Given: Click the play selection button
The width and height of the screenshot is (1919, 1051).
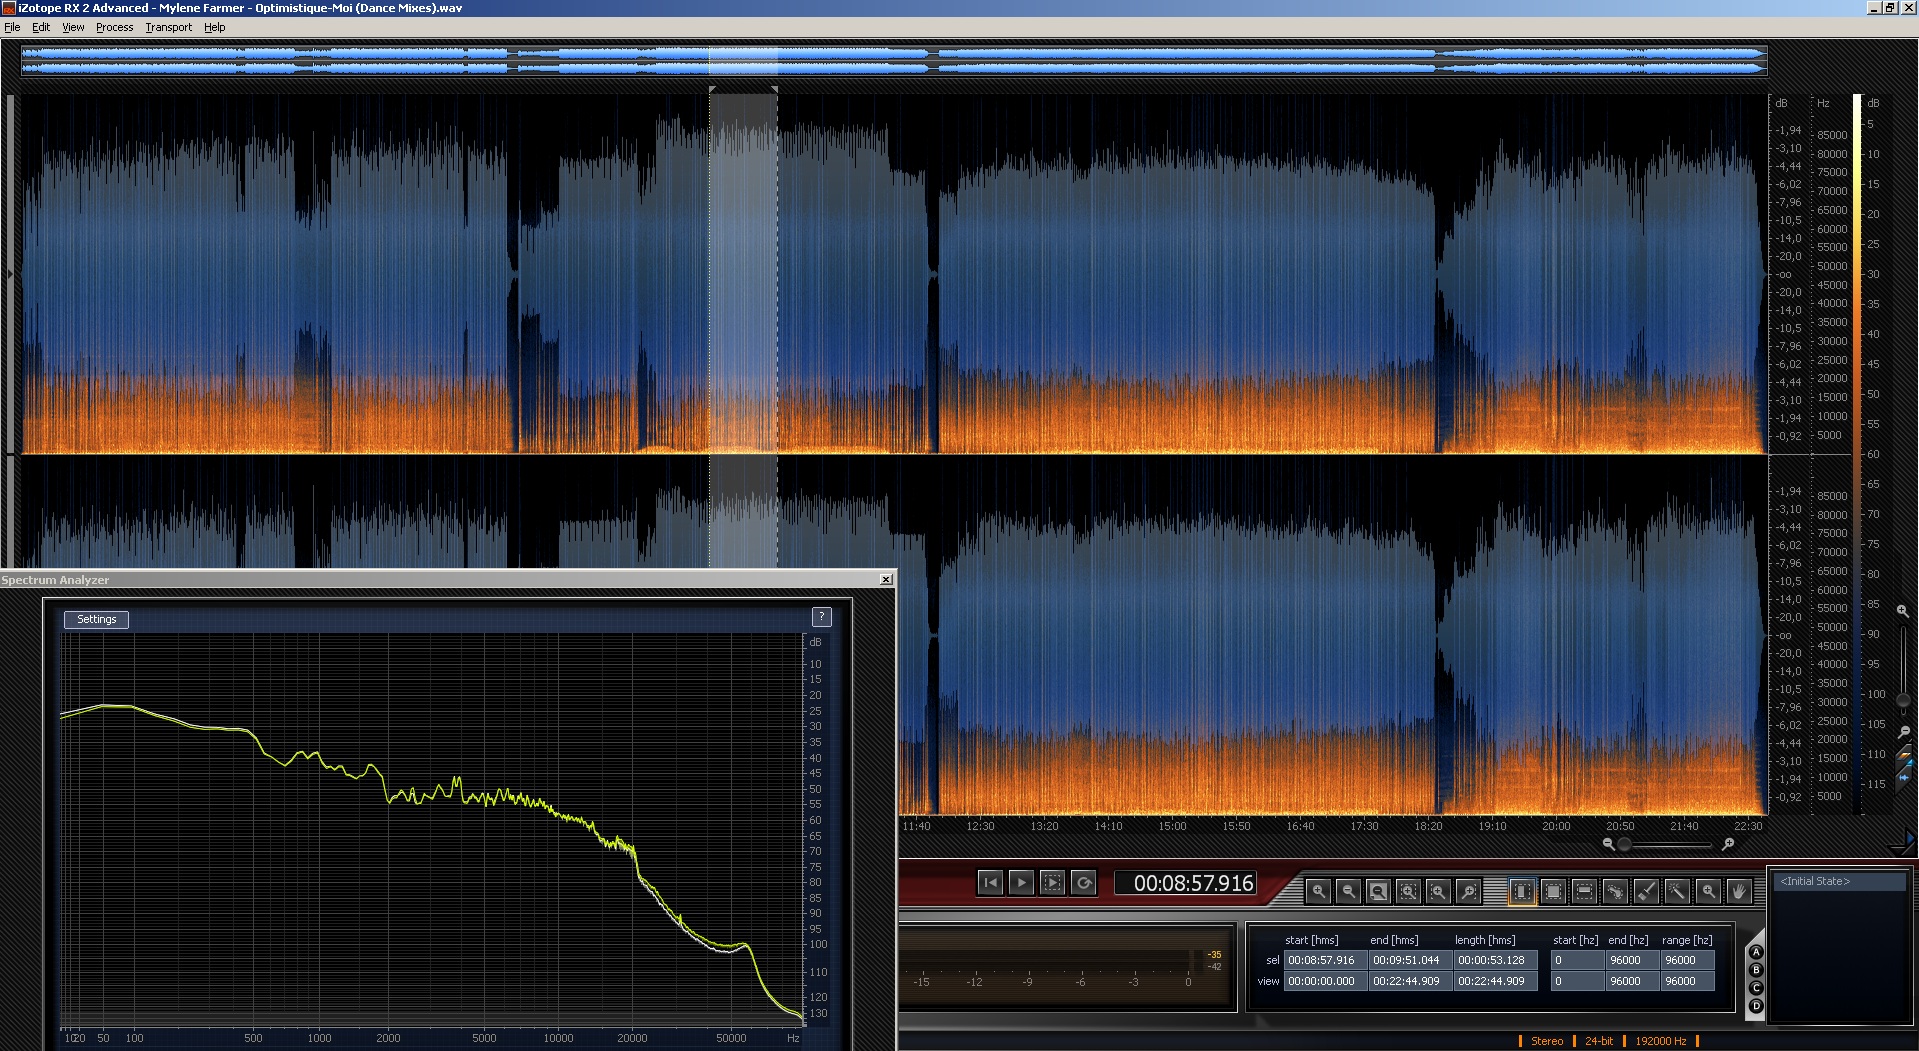Looking at the screenshot, I should [x=1052, y=882].
